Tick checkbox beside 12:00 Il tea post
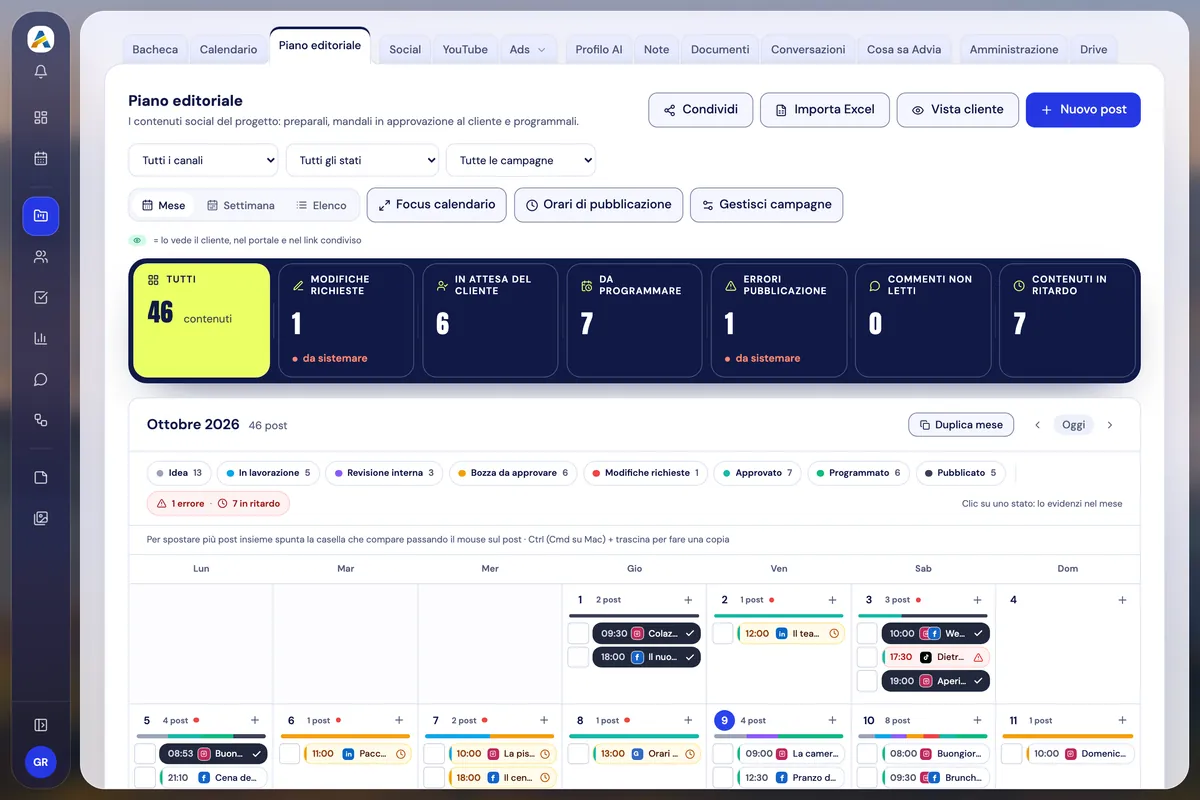Screen dimensions: 1200x800 click(723, 633)
